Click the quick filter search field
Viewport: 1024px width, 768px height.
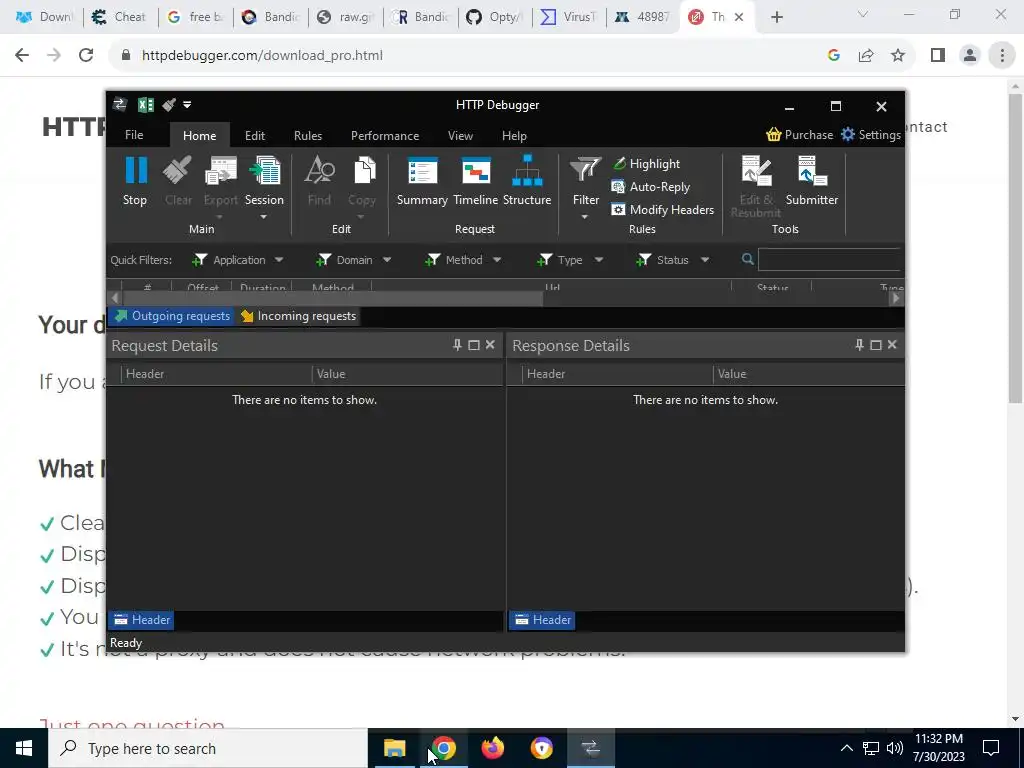point(830,260)
